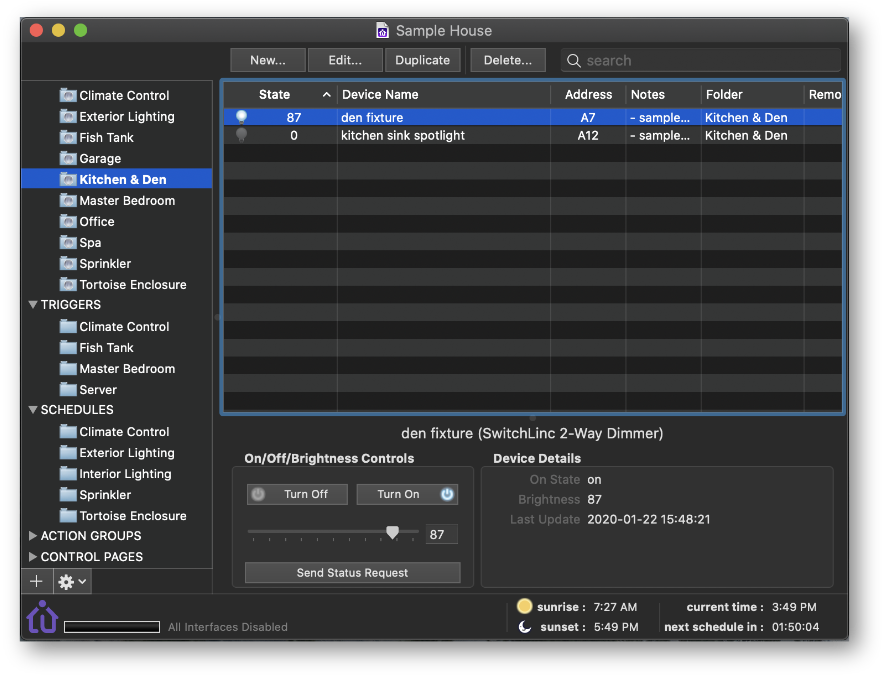Viewport: 883px width, 679px height.
Task: Sort by Folder column header
Action: tap(752, 95)
